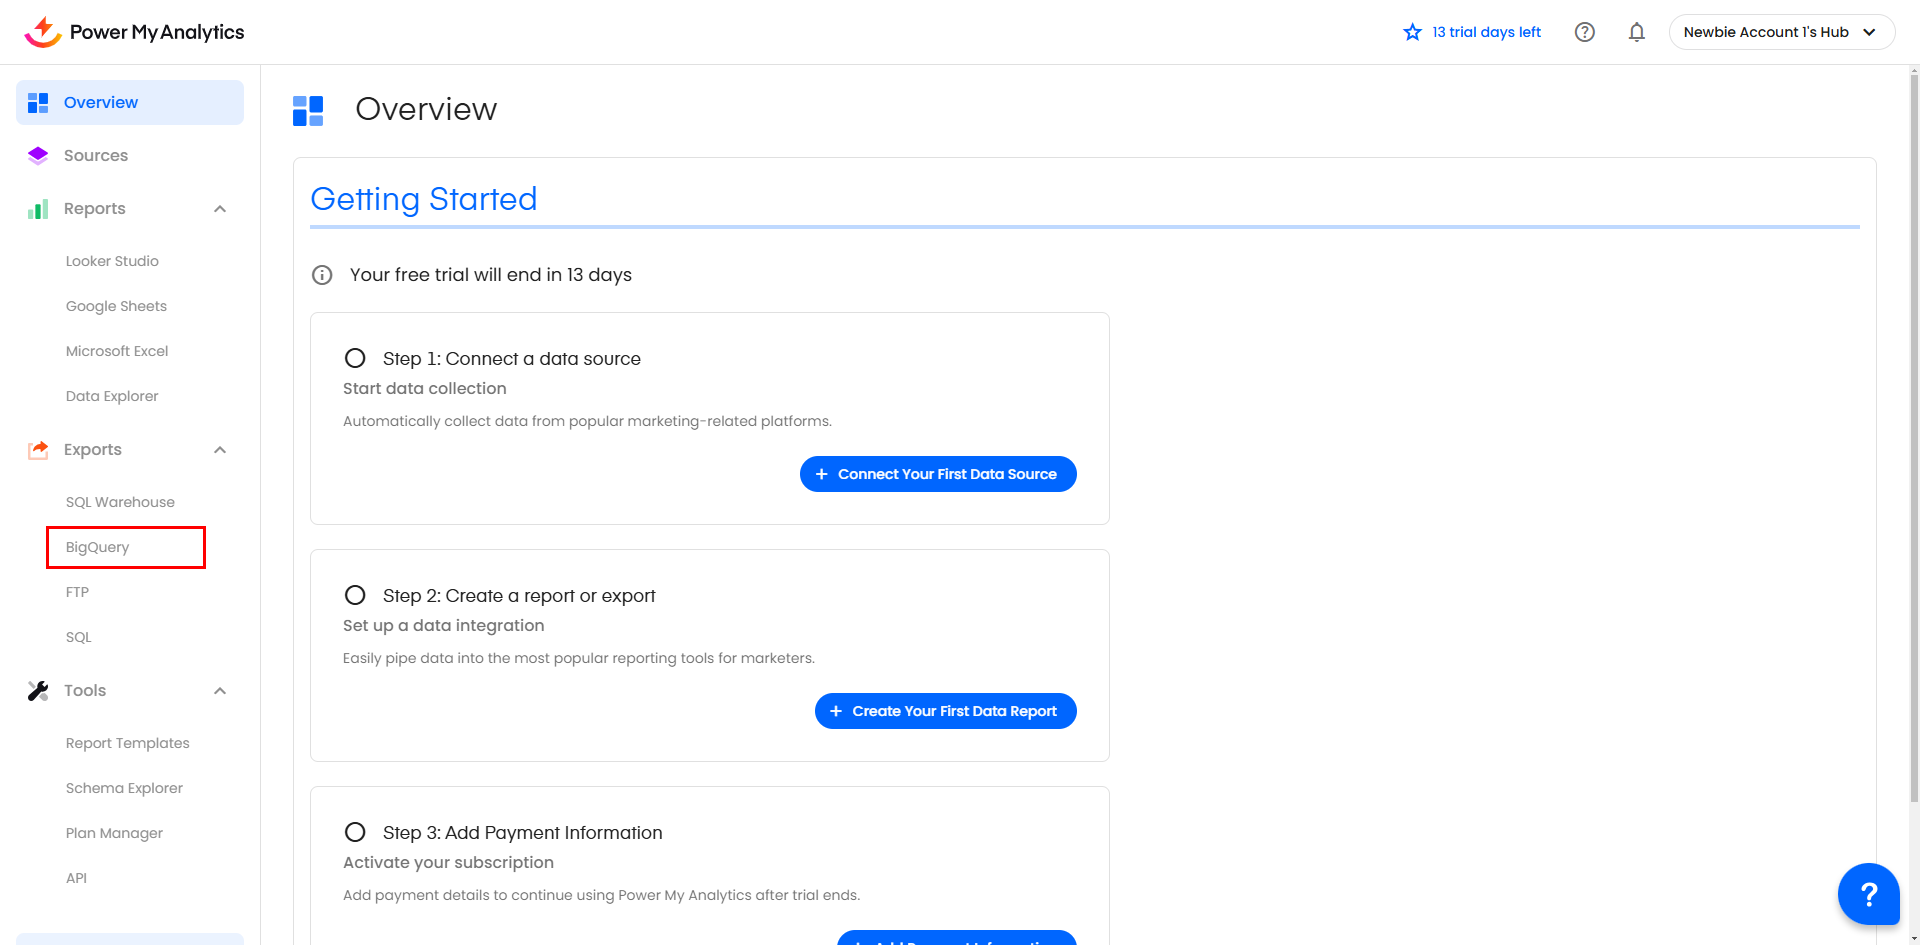The height and width of the screenshot is (945, 1920).
Task: Open the notifications bell
Action: (1636, 32)
